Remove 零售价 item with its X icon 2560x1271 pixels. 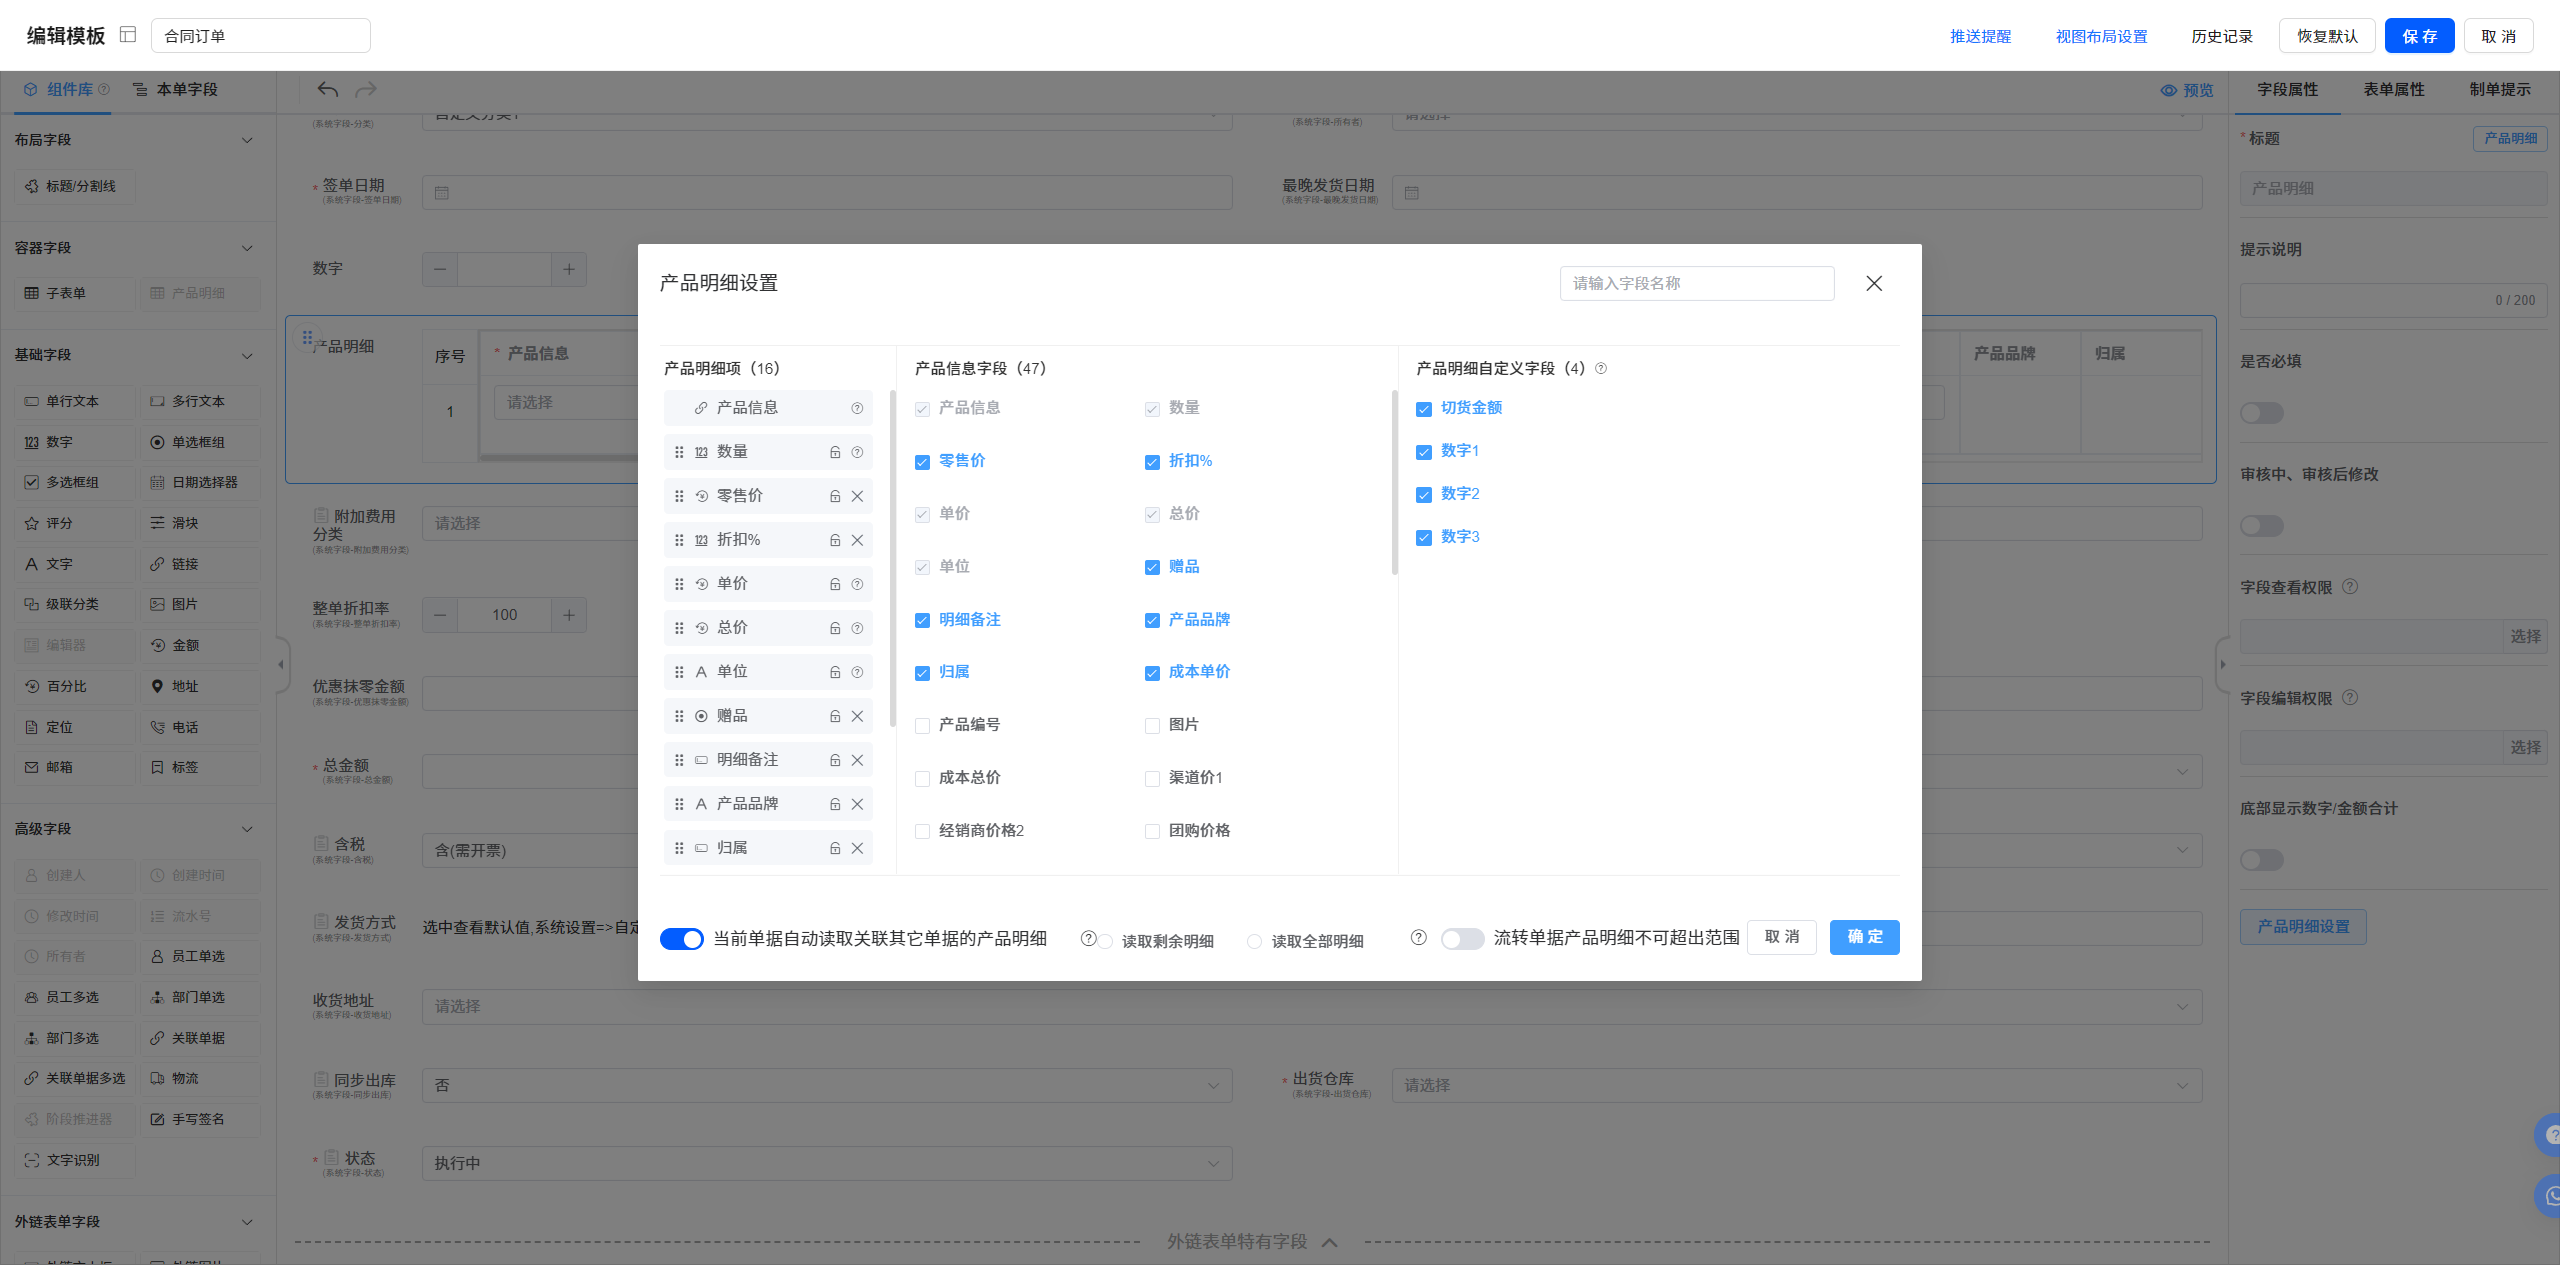coord(857,496)
